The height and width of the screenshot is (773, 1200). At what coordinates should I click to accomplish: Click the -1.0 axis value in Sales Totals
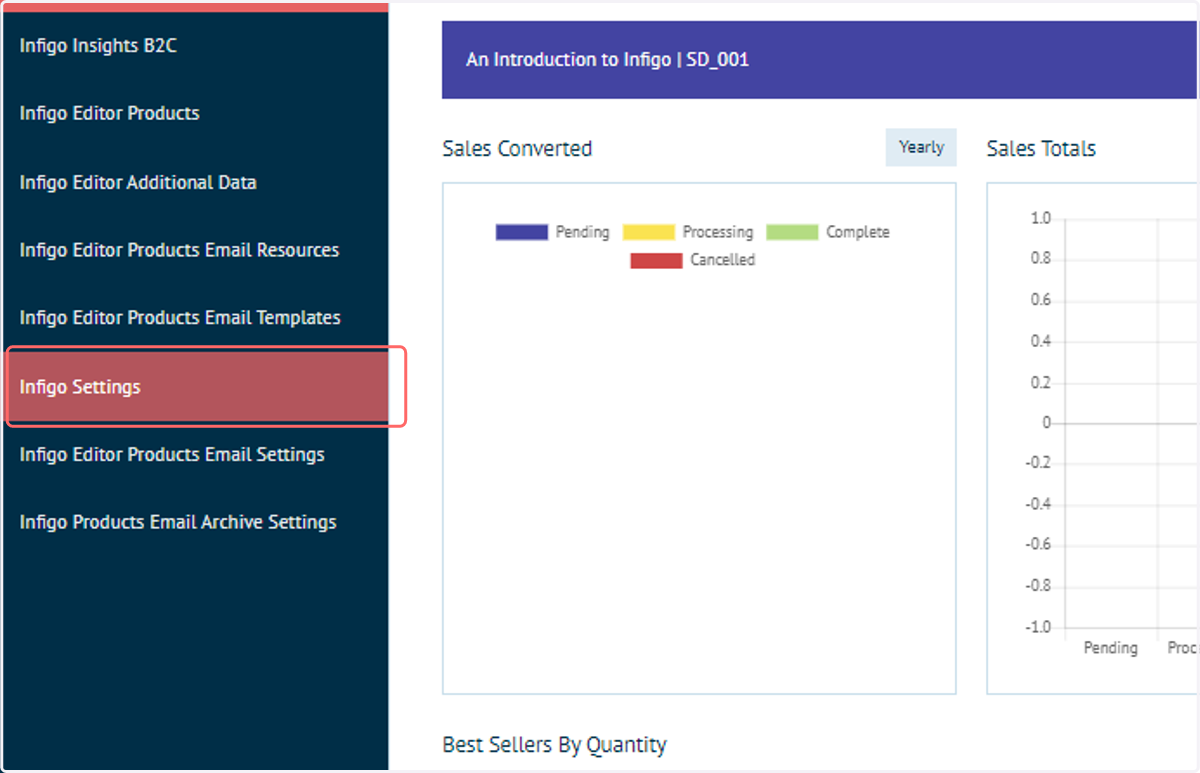coord(1038,627)
